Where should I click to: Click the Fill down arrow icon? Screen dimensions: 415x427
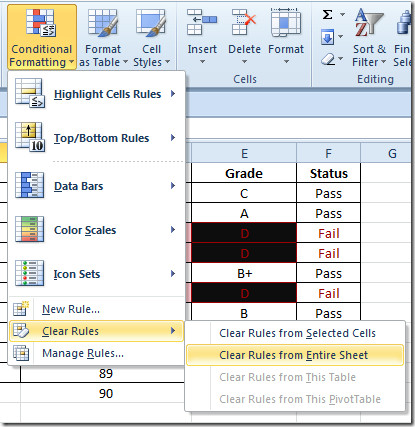(x=328, y=37)
